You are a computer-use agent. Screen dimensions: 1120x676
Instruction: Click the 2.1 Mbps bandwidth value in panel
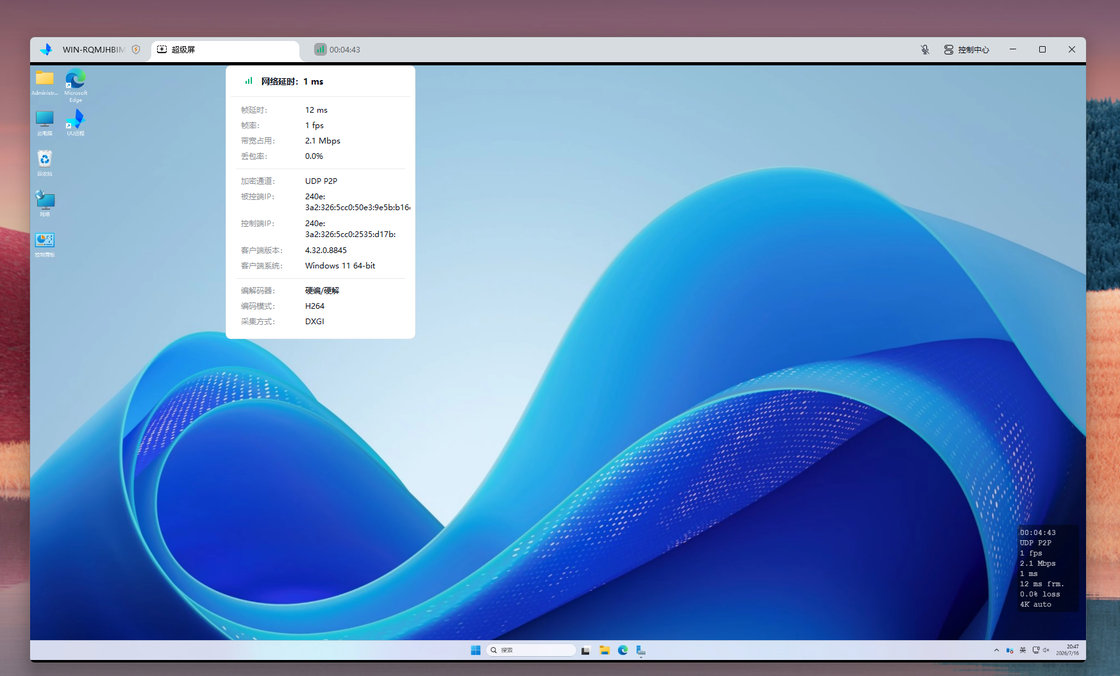[x=323, y=141]
